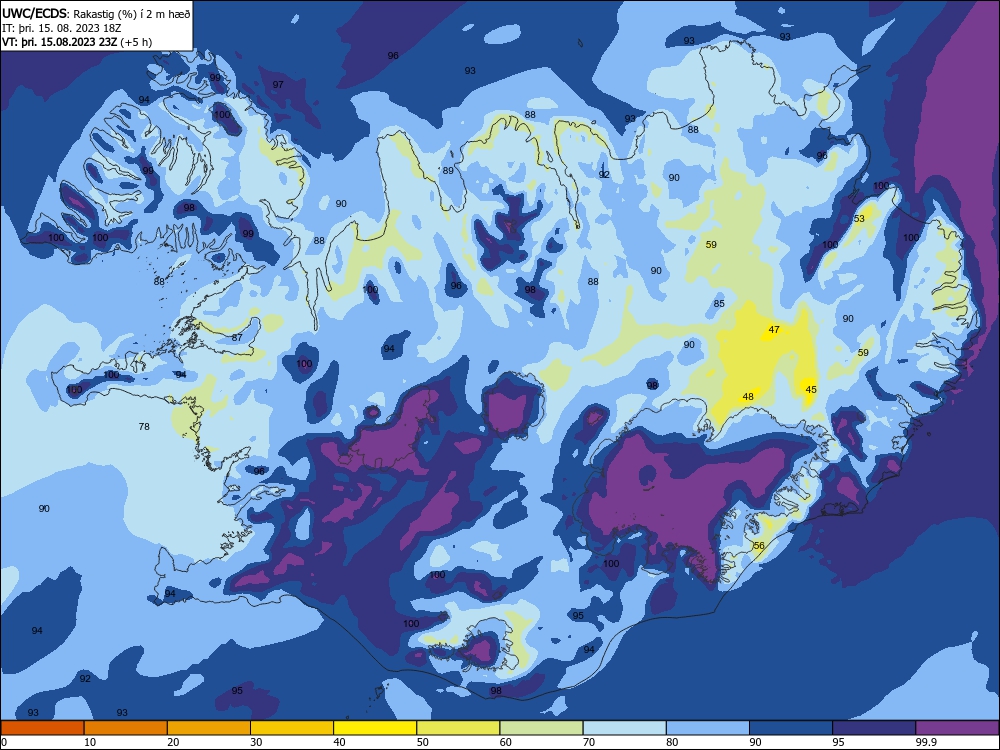Click the humidity value '78' on the map
1000x750 pixels.
point(144,427)
